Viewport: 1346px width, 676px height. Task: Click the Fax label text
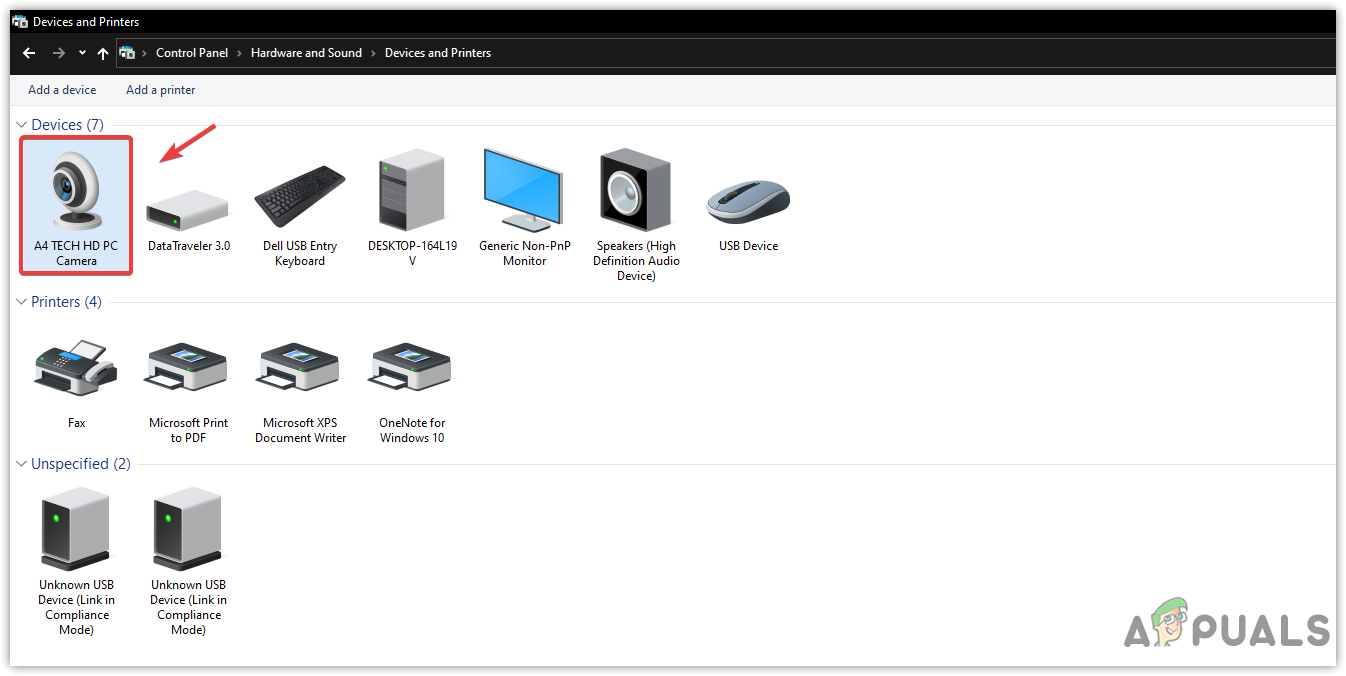tap(77, 423)
